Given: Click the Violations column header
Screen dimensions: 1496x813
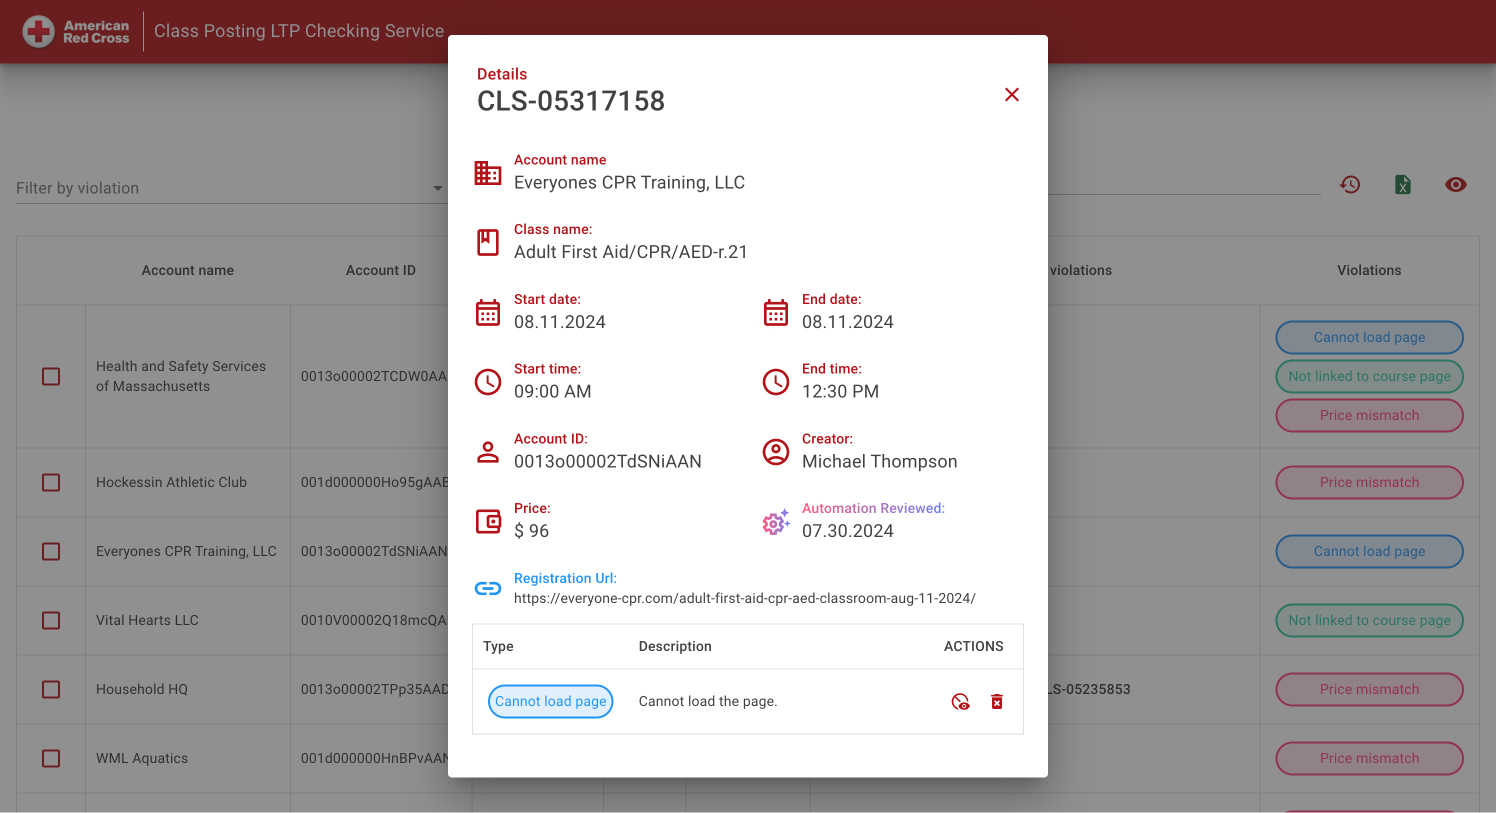Looking at the screenshot, I should coord(1369,270).
